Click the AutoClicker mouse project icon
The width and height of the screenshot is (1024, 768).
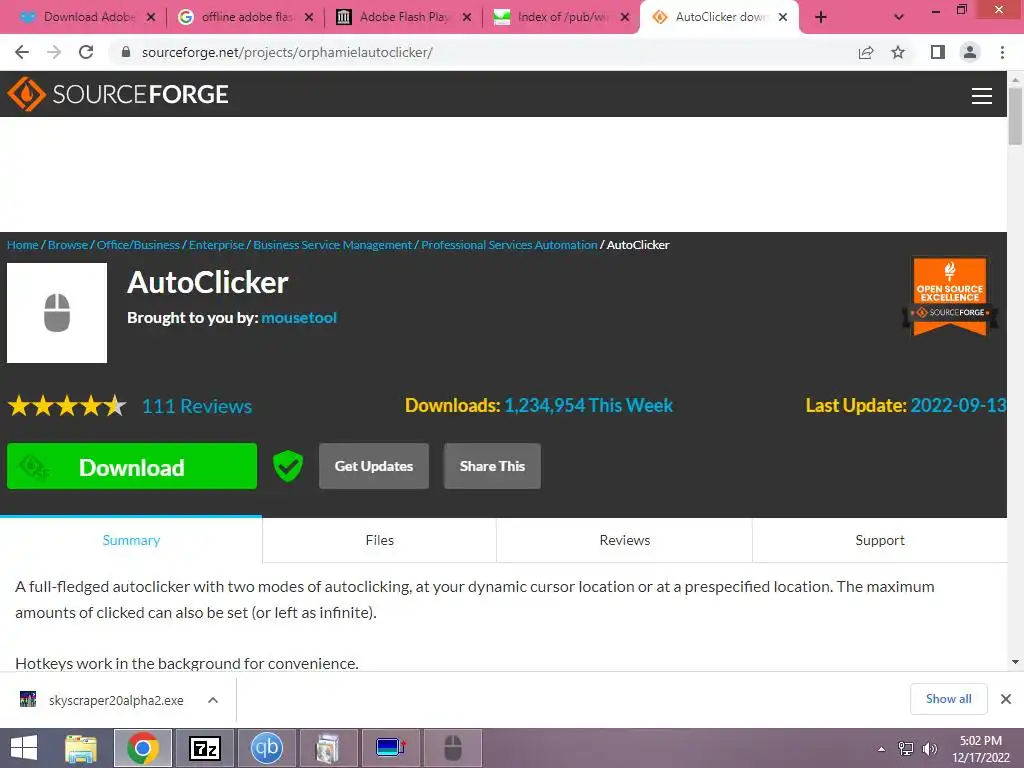point(57,313)
